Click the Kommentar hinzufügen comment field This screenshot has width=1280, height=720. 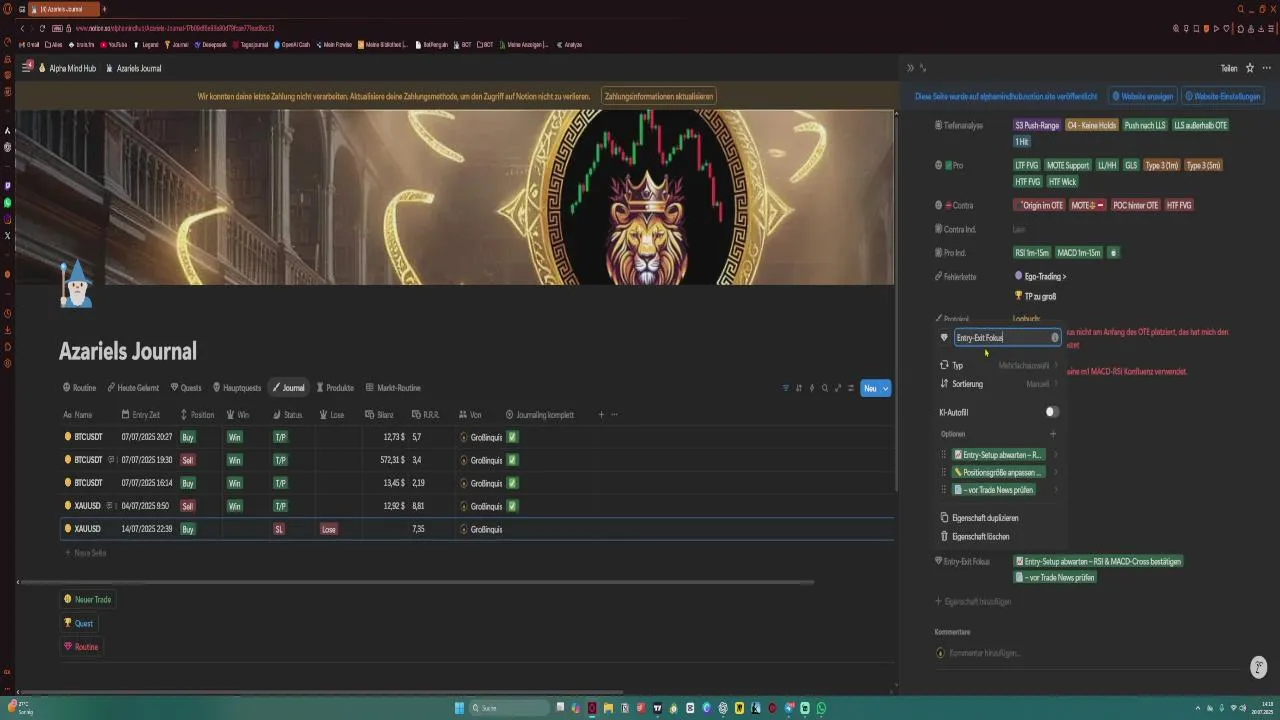coord(984,653)
